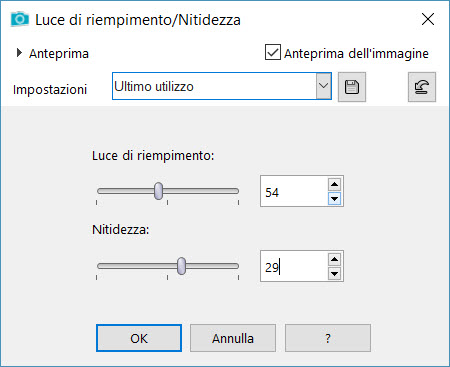This screenshot has width=450, height=367.
Task: Click the Annulla button
Action: (233, 338)
